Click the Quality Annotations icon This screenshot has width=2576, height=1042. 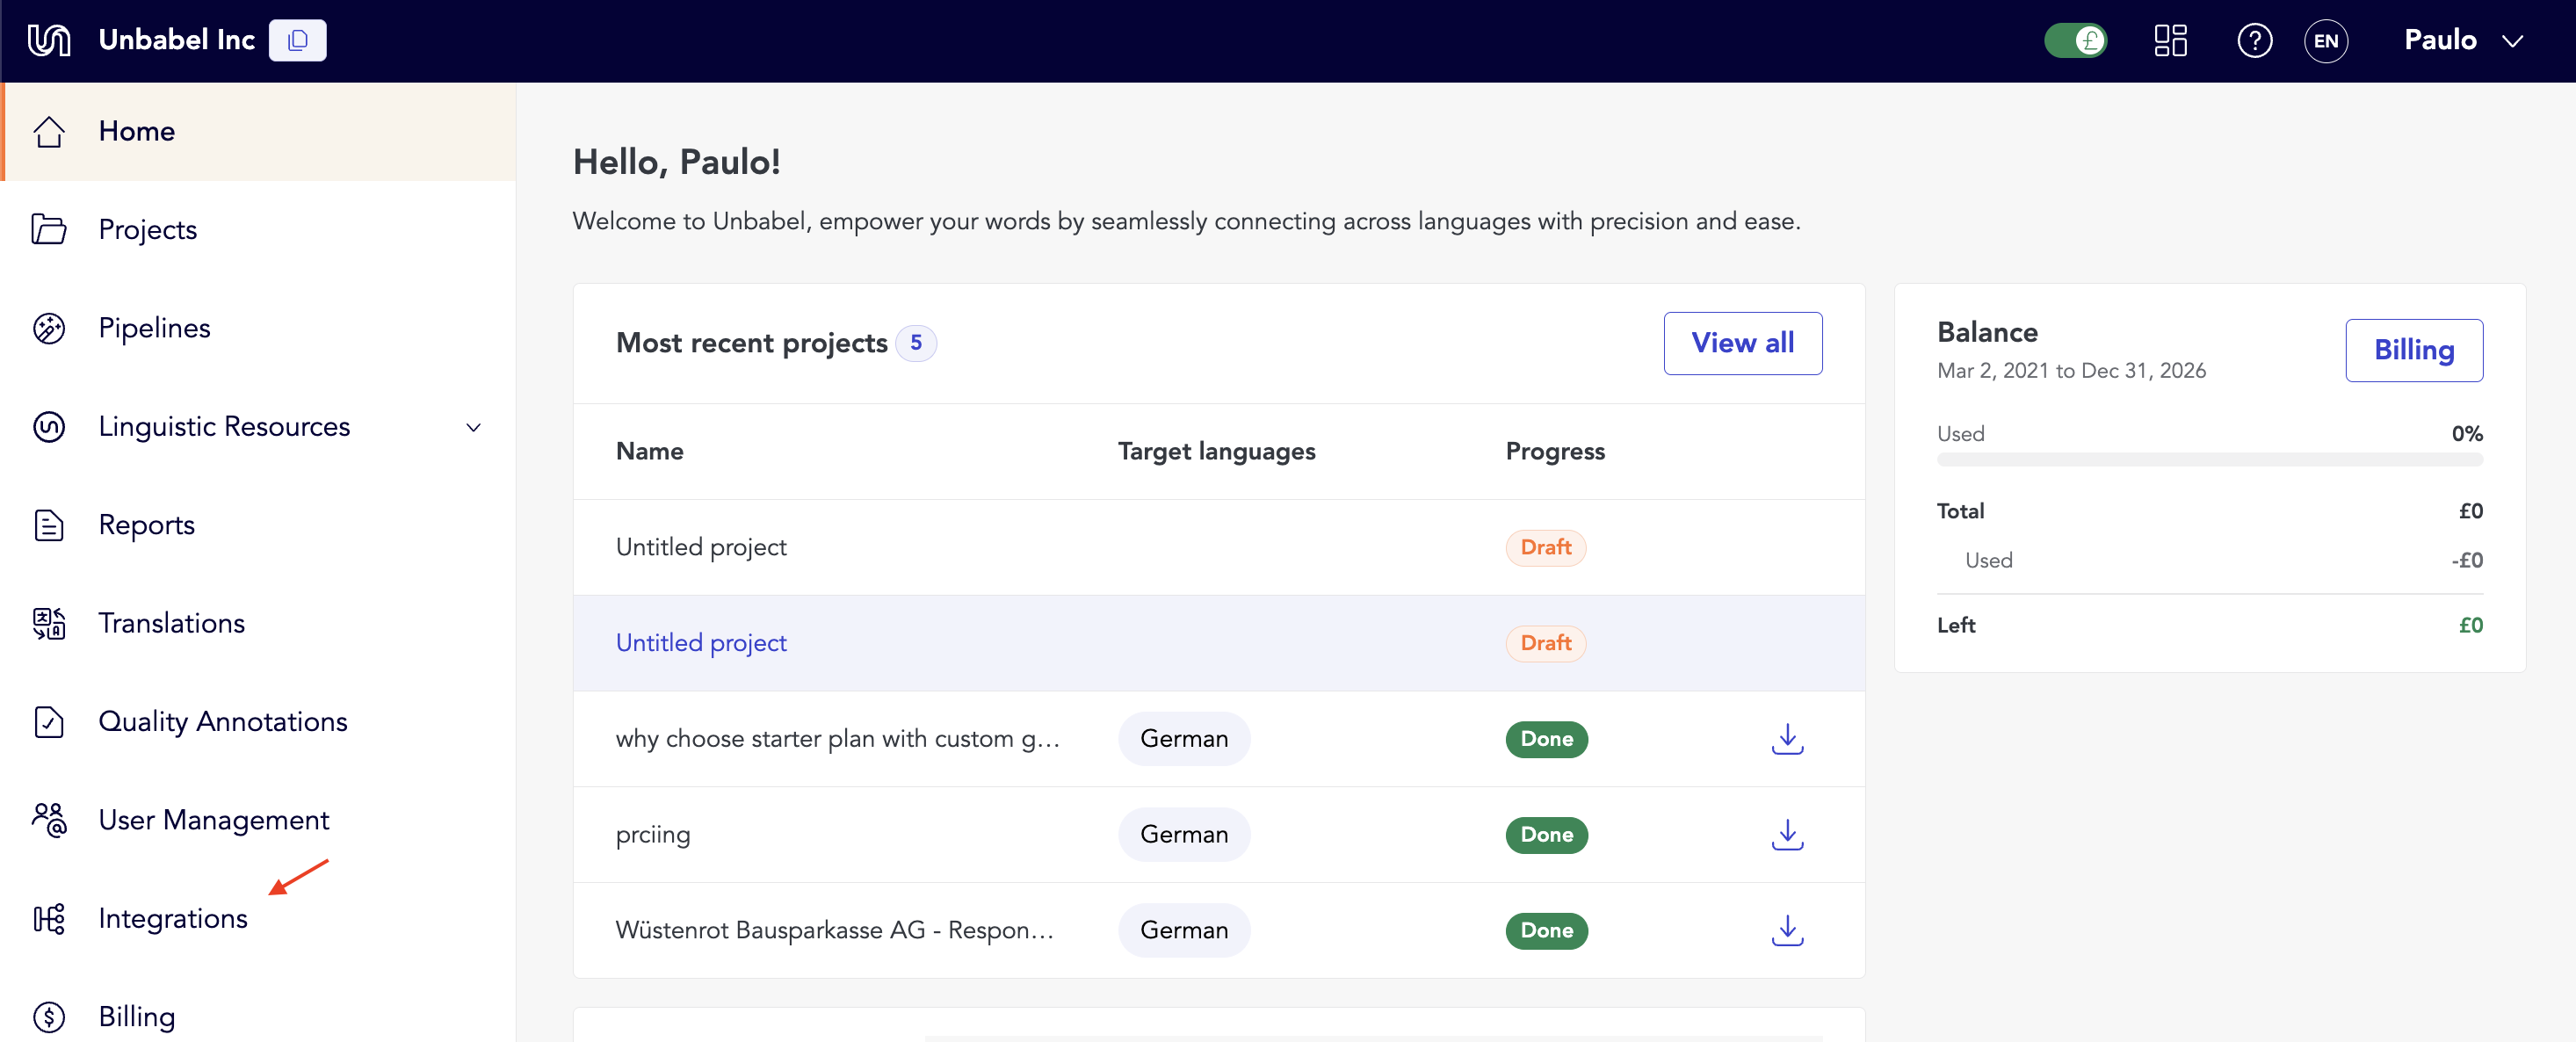coord(49,721)
